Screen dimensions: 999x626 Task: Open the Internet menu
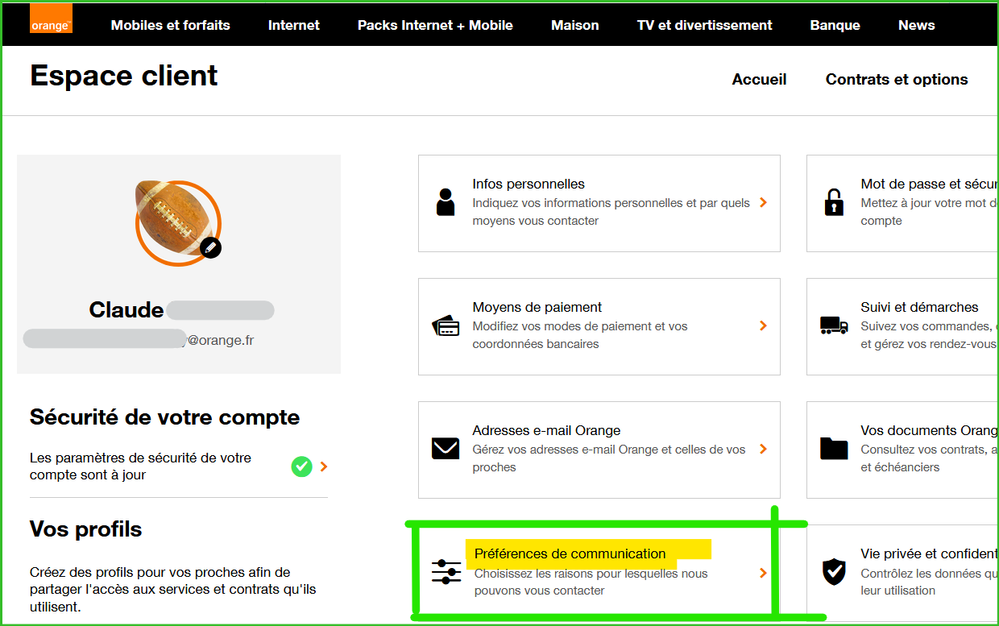[294, 25]
